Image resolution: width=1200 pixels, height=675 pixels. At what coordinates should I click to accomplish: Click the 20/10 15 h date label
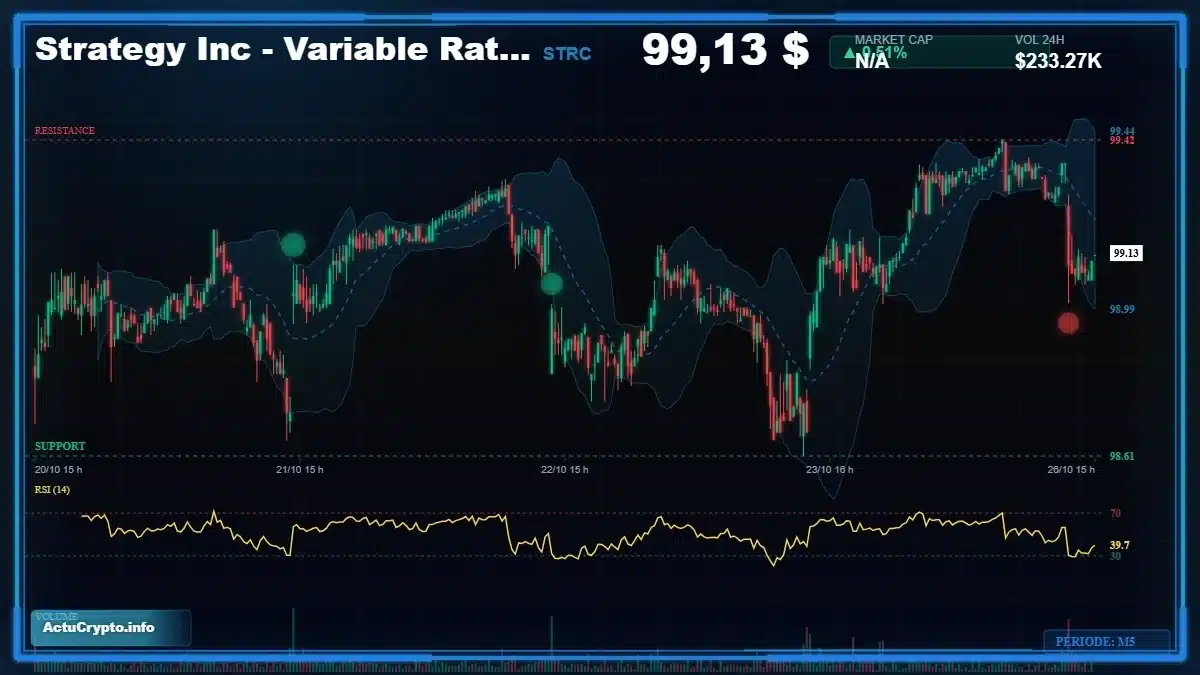click(58, 469)
